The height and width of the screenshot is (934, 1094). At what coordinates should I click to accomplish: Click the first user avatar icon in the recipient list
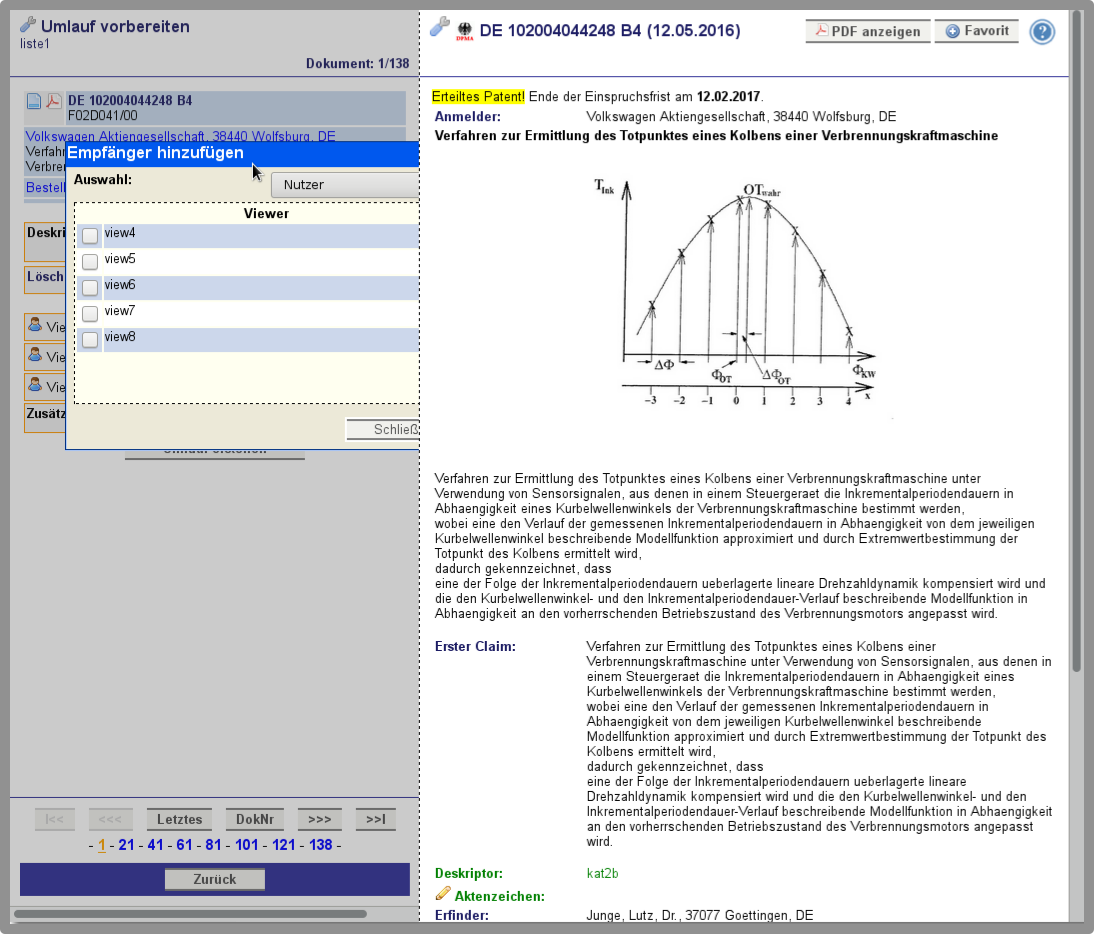coord(35,325)
